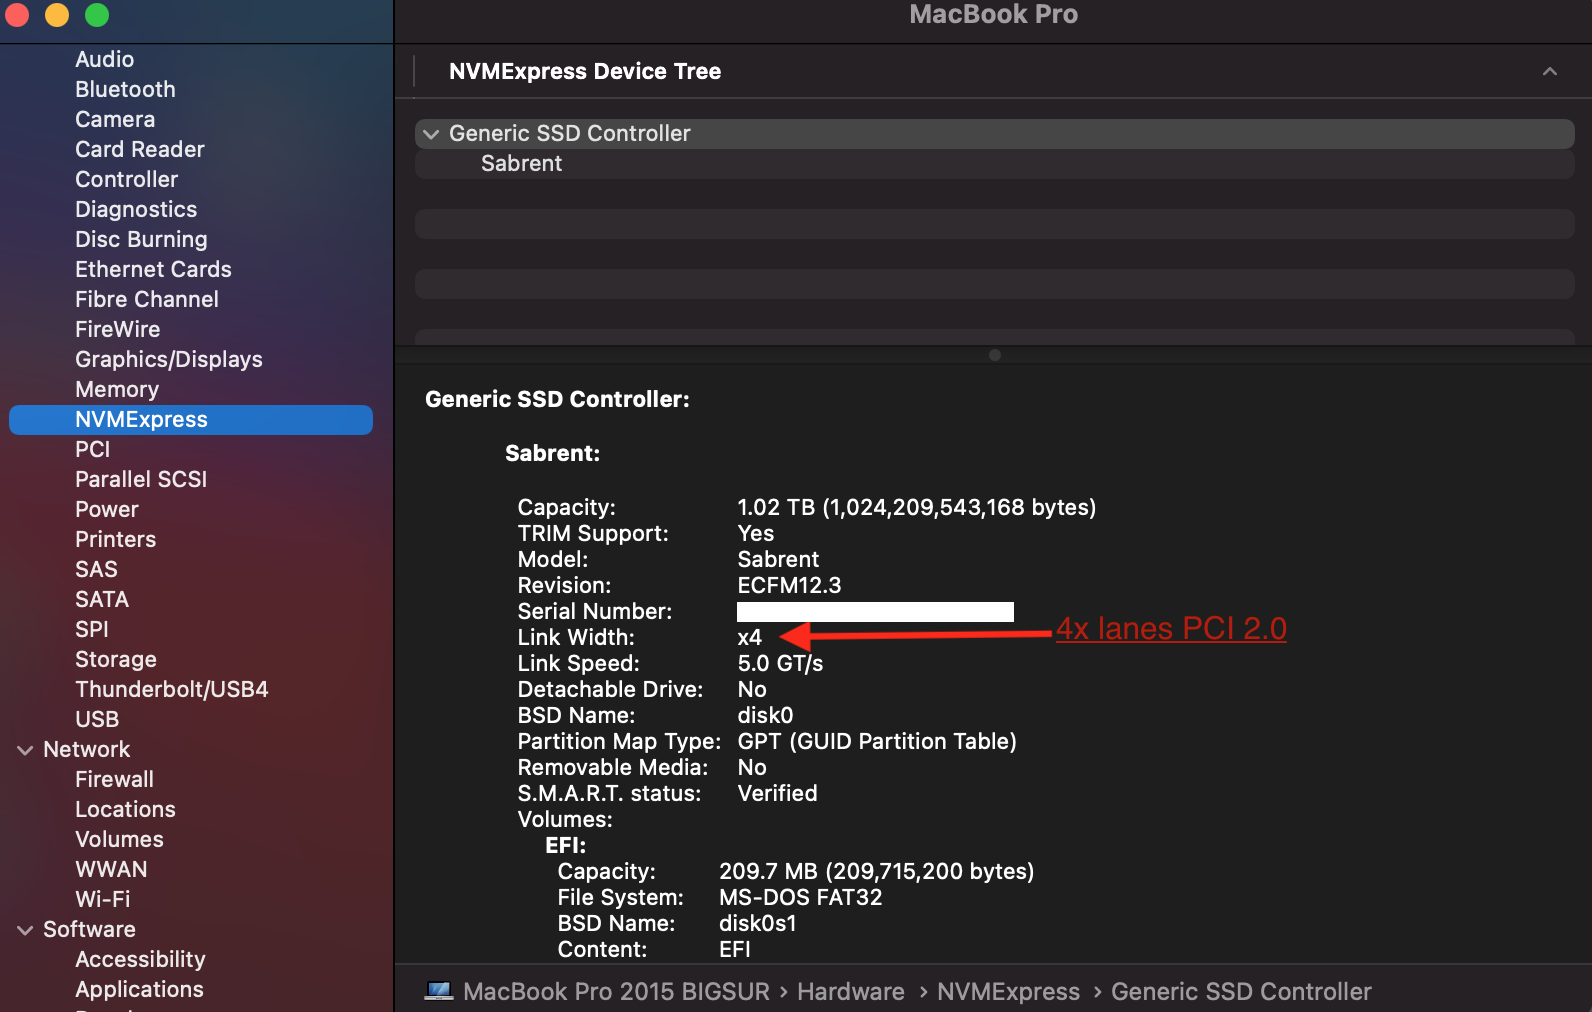Click the pane divider handle dot
Viewport: 1592px width, 1012px height.
[x=994, y=355]
